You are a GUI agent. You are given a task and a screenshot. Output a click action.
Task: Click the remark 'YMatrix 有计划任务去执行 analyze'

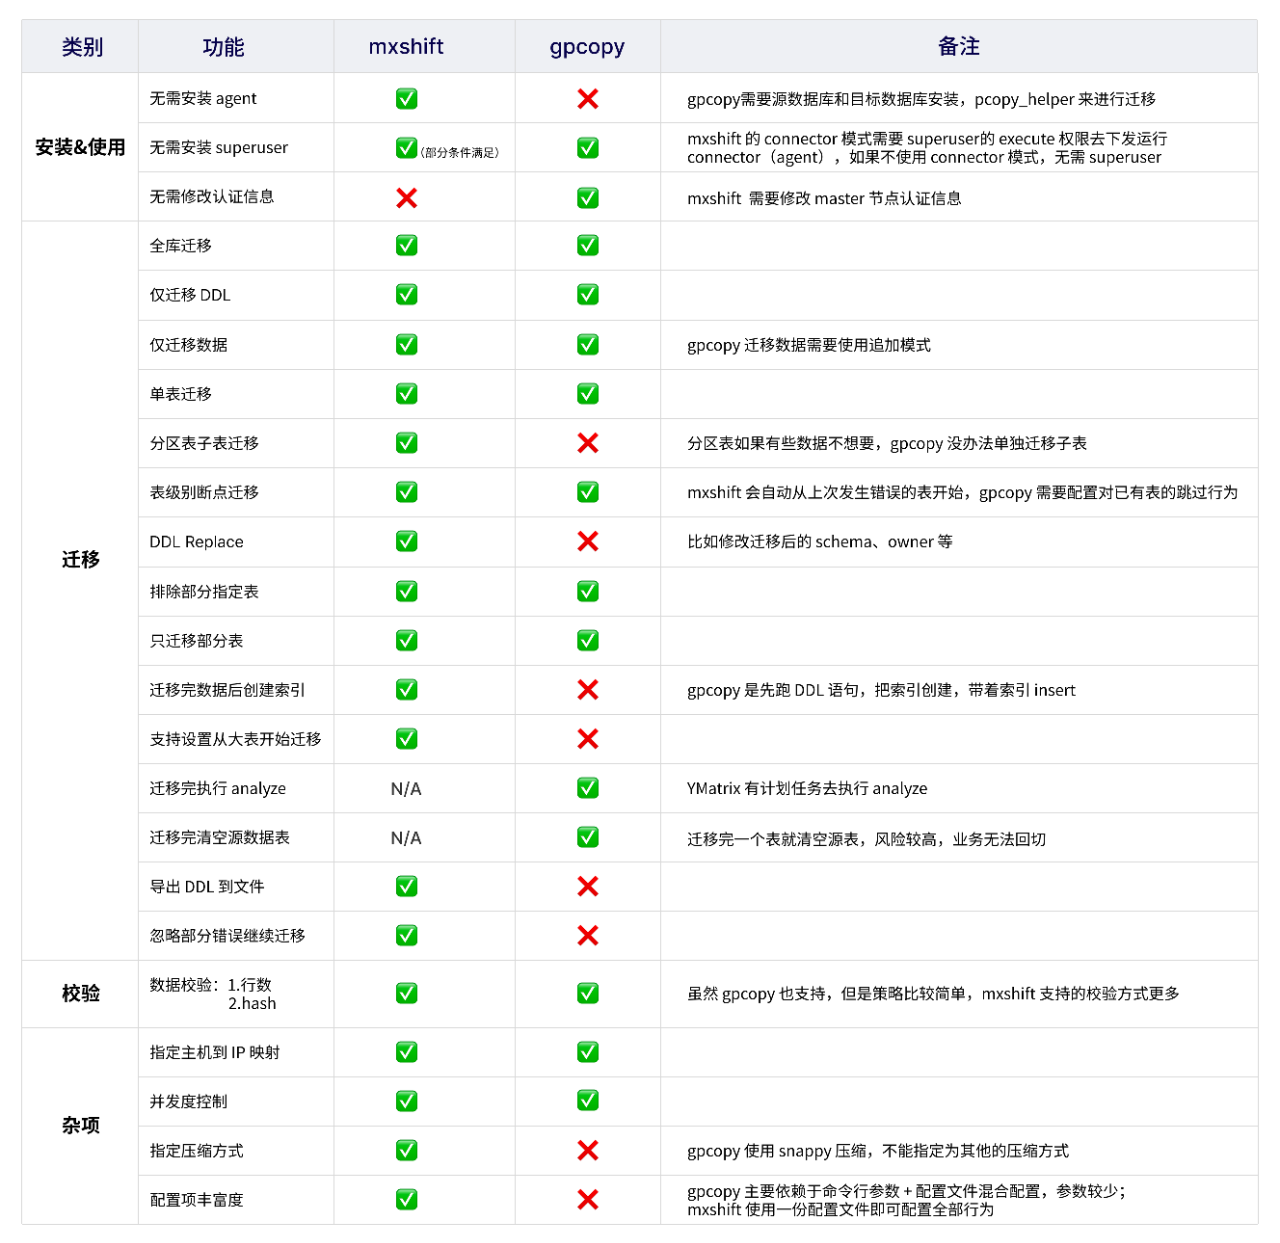pyautogui.click(x=807, y=789)
